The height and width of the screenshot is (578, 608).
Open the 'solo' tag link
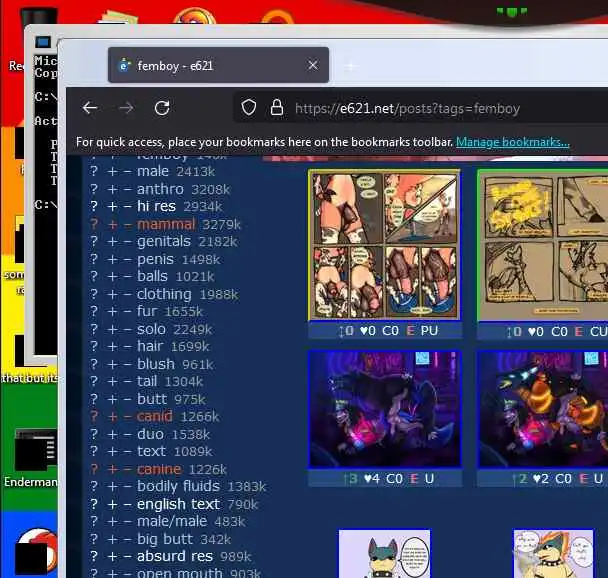pos(151,329)
